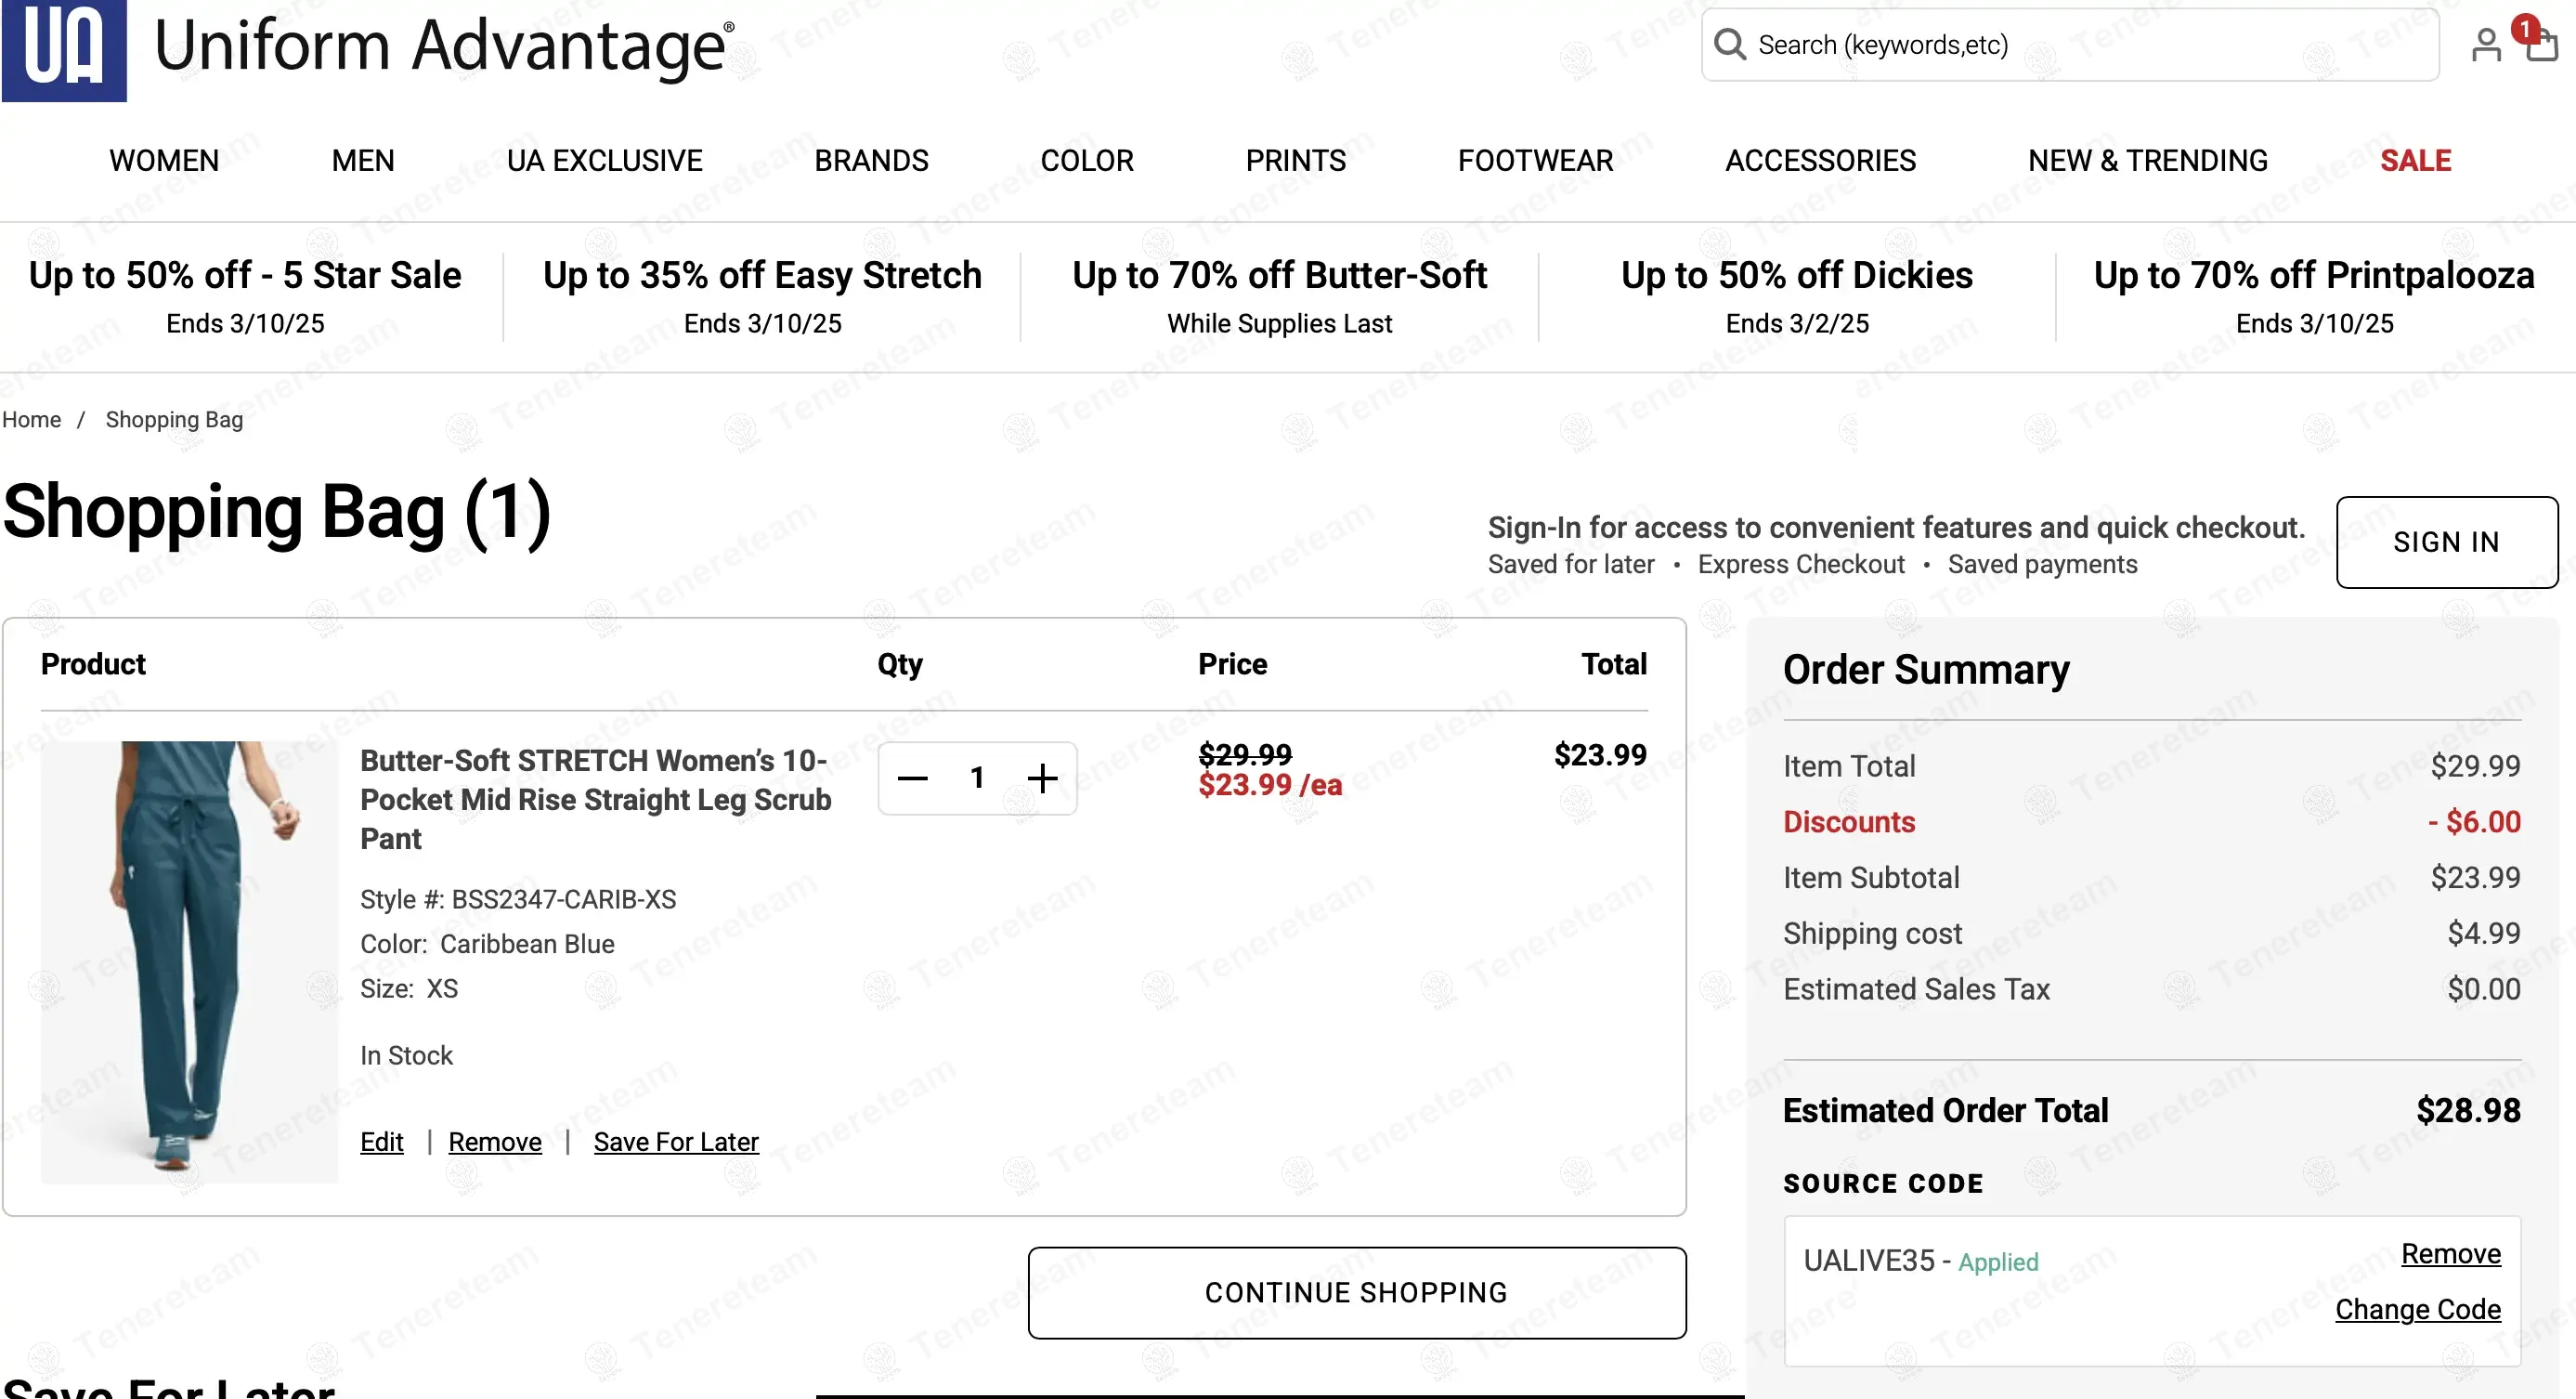Screen dimensions: 2576x1399
Task: Increase quantity with the plus button
Action: pos(1042,778)
